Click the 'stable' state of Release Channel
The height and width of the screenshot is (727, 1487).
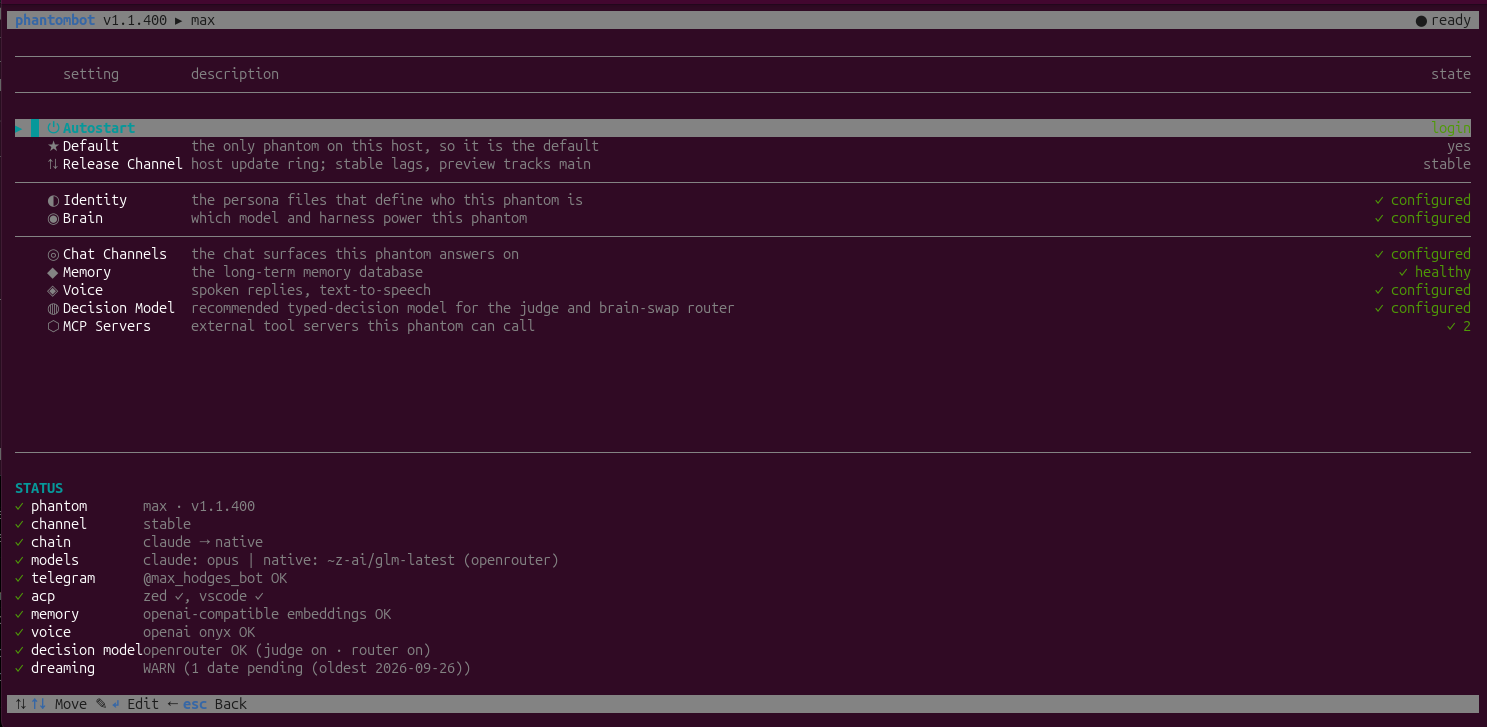1447,164
